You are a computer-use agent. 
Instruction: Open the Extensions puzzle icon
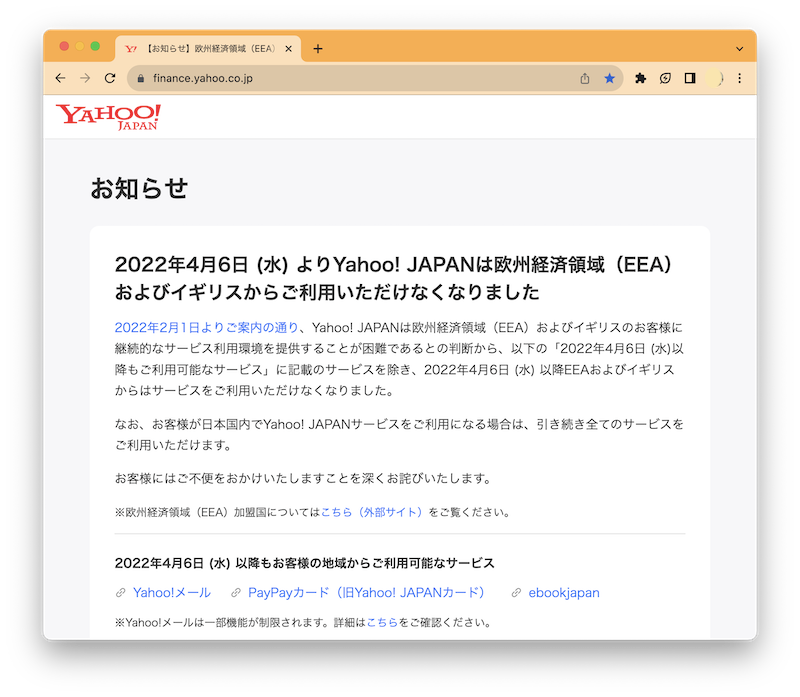[x=640, y=78]
